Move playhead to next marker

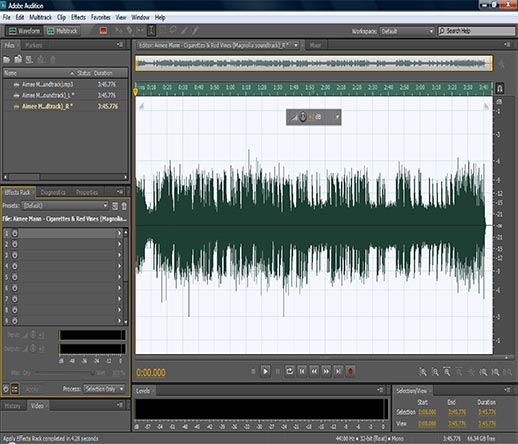338,371
